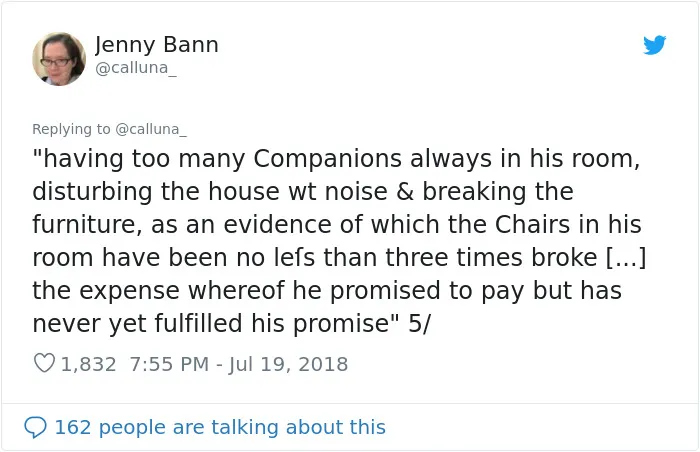700x452 pixels.
Task: Click the word "Chairs" in the tweet body
Action: point(533,224)
